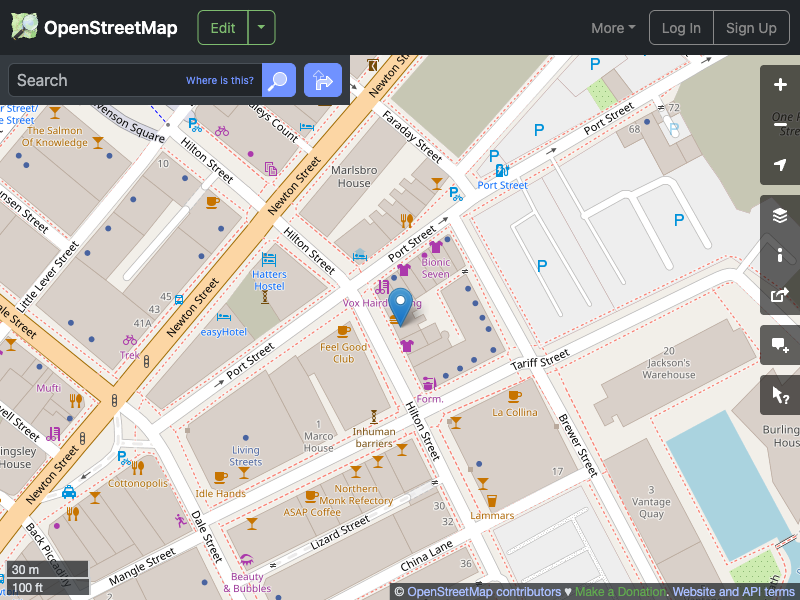The image size is (800, 600).
Task: Add a map note via the note icon
Action: point(779,345)
